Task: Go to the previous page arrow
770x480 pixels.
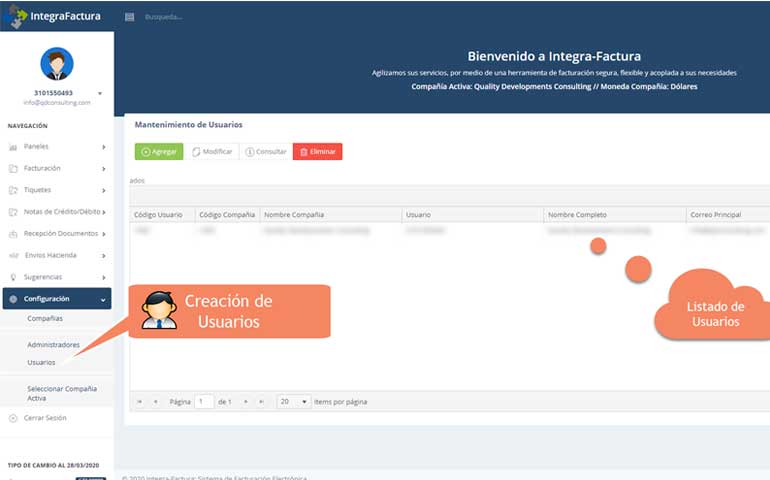Action: click(156, 402)
